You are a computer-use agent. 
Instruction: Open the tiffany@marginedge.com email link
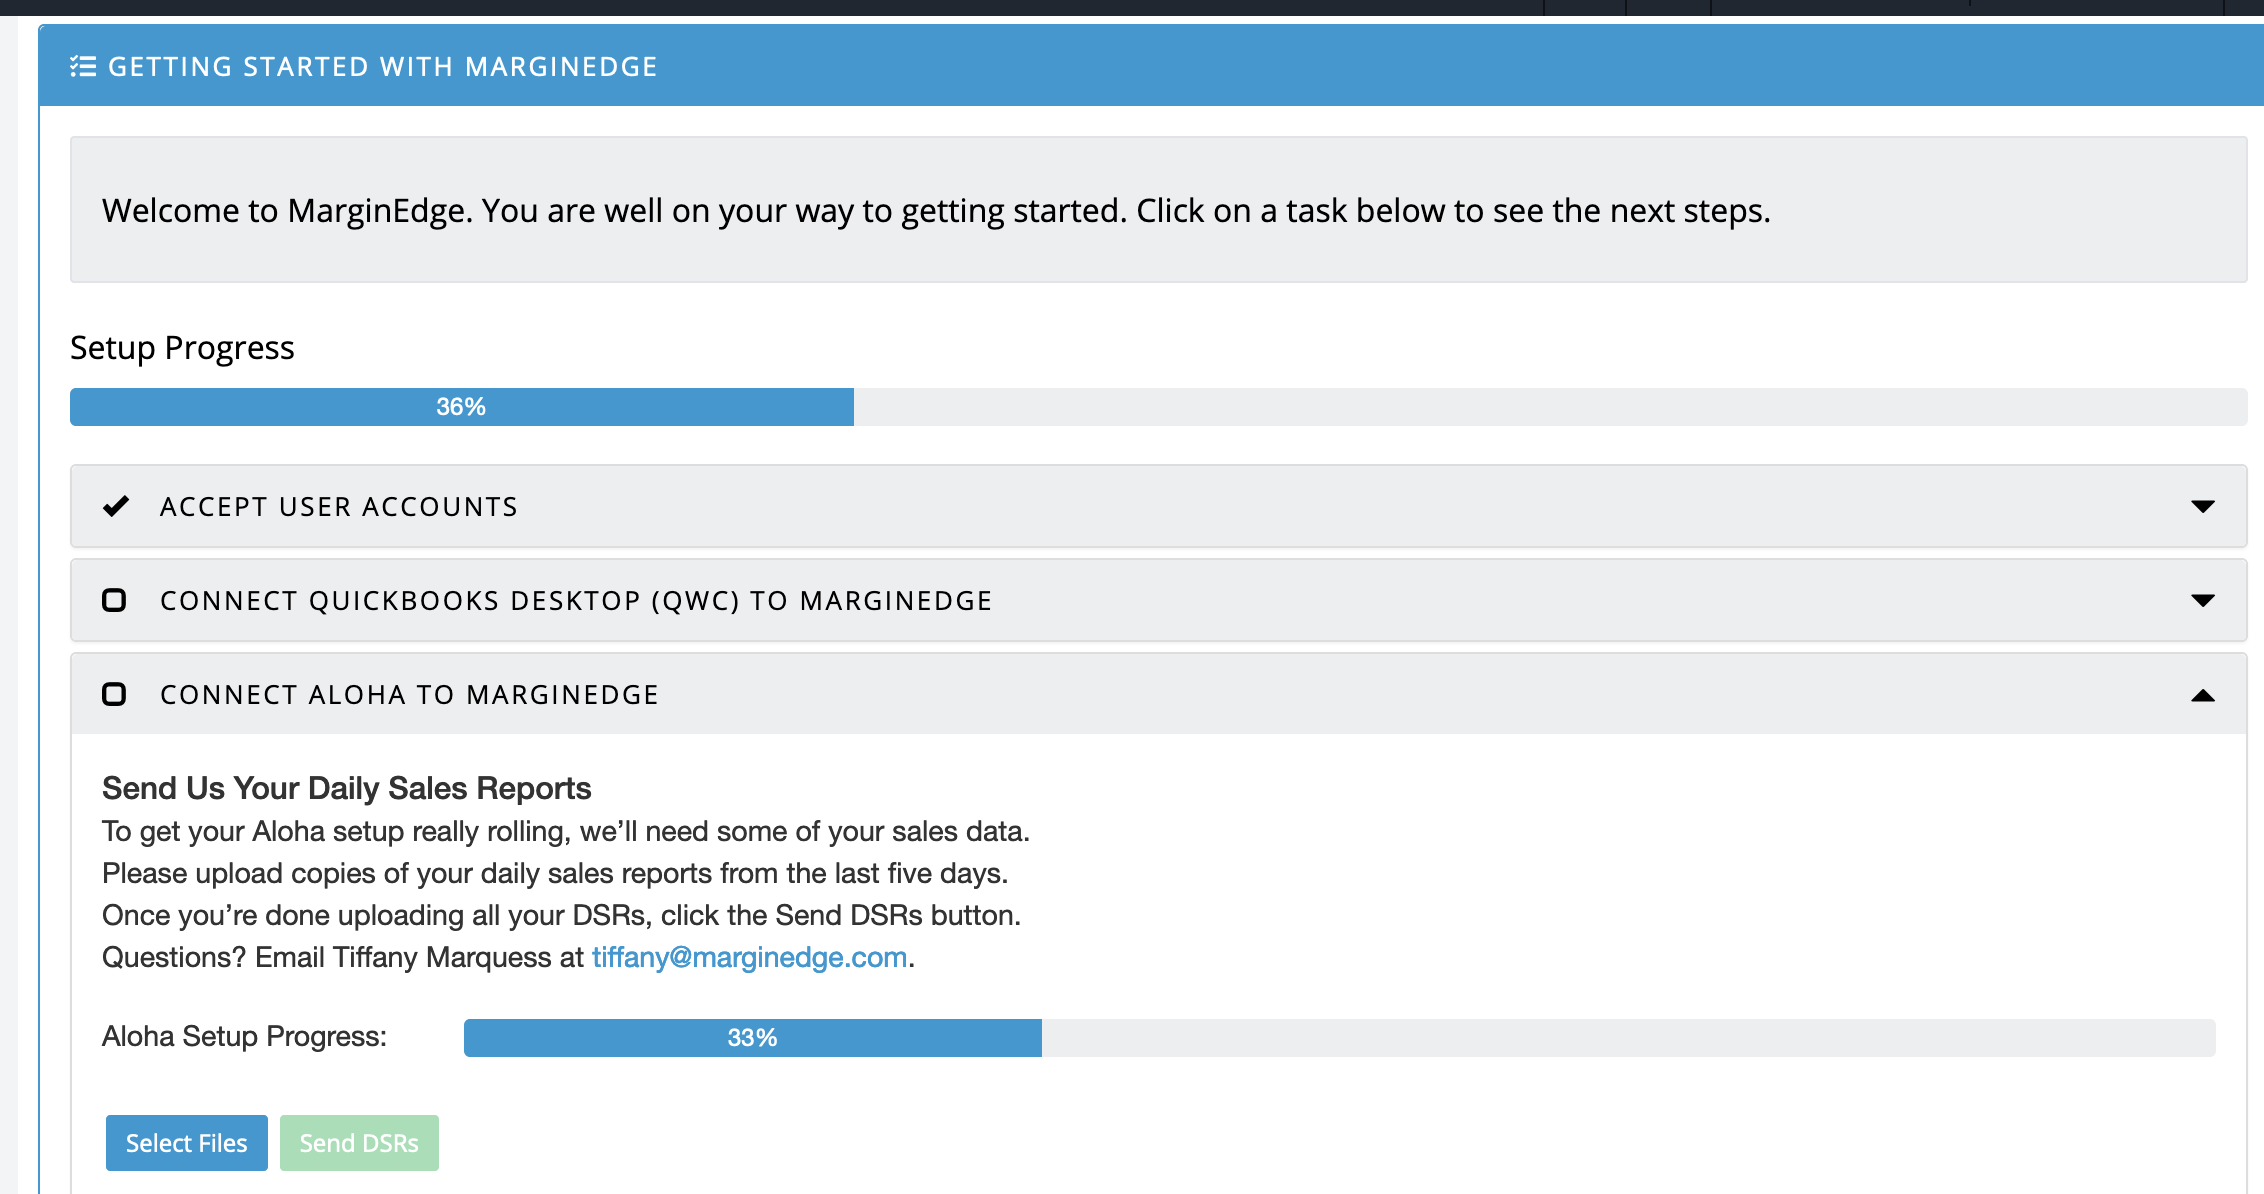(750, 958)
